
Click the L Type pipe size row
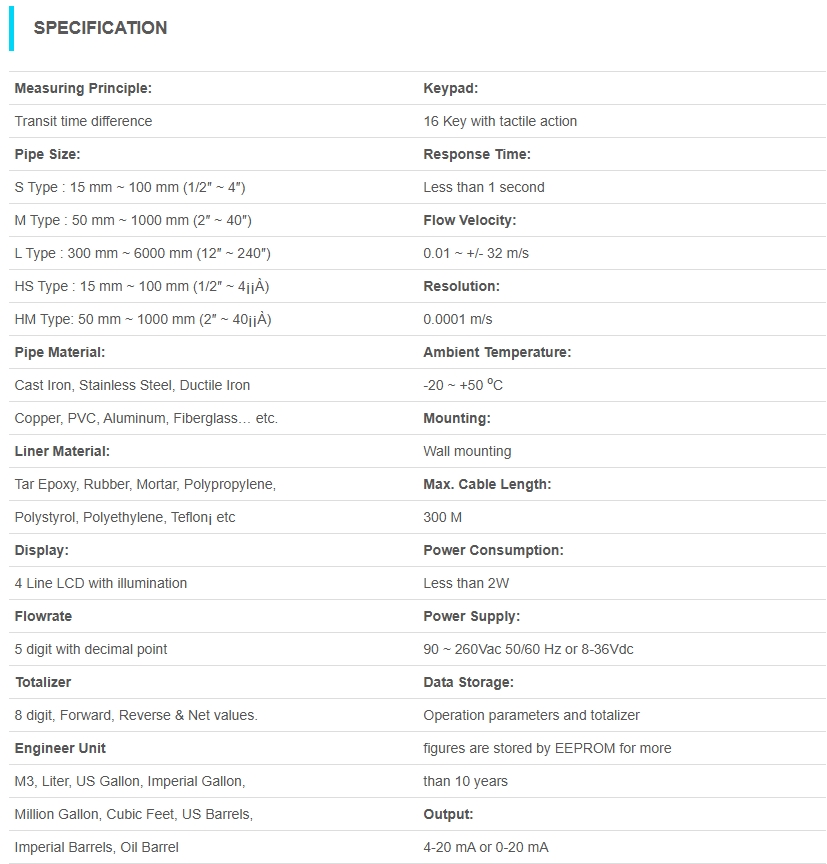[142, 253]
